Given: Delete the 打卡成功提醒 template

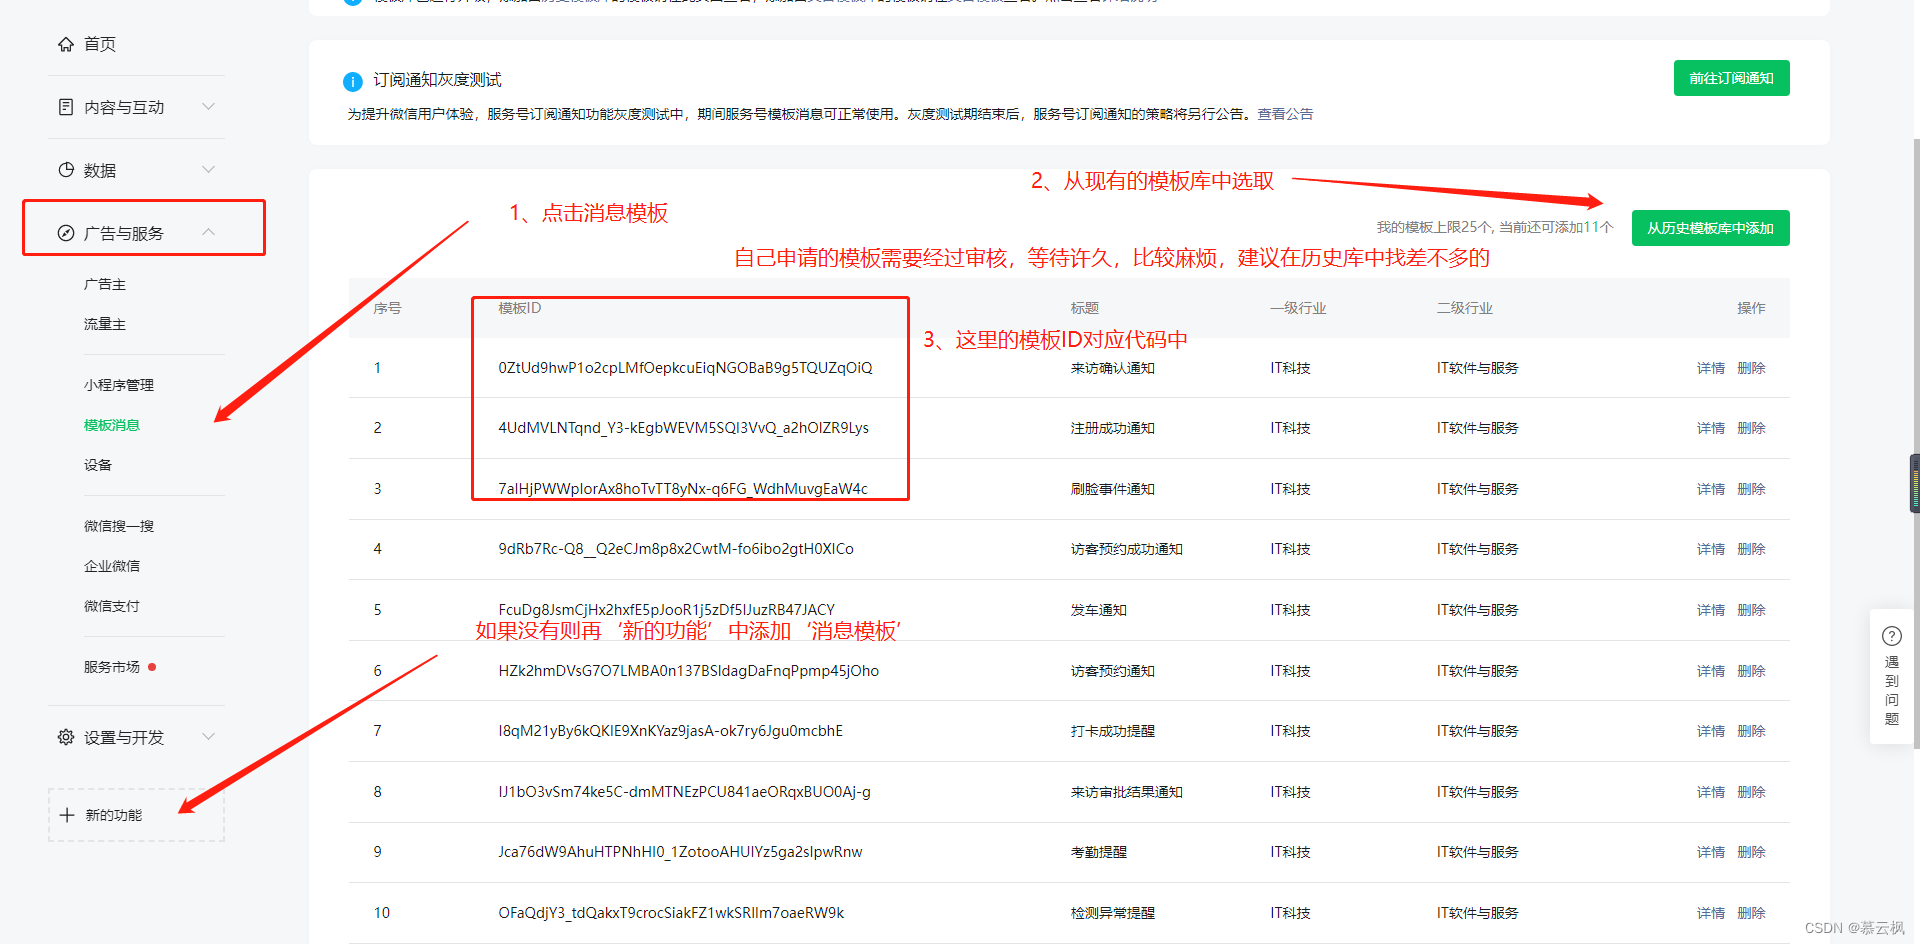Looking at the screenshot, I should coord(1751,731).
